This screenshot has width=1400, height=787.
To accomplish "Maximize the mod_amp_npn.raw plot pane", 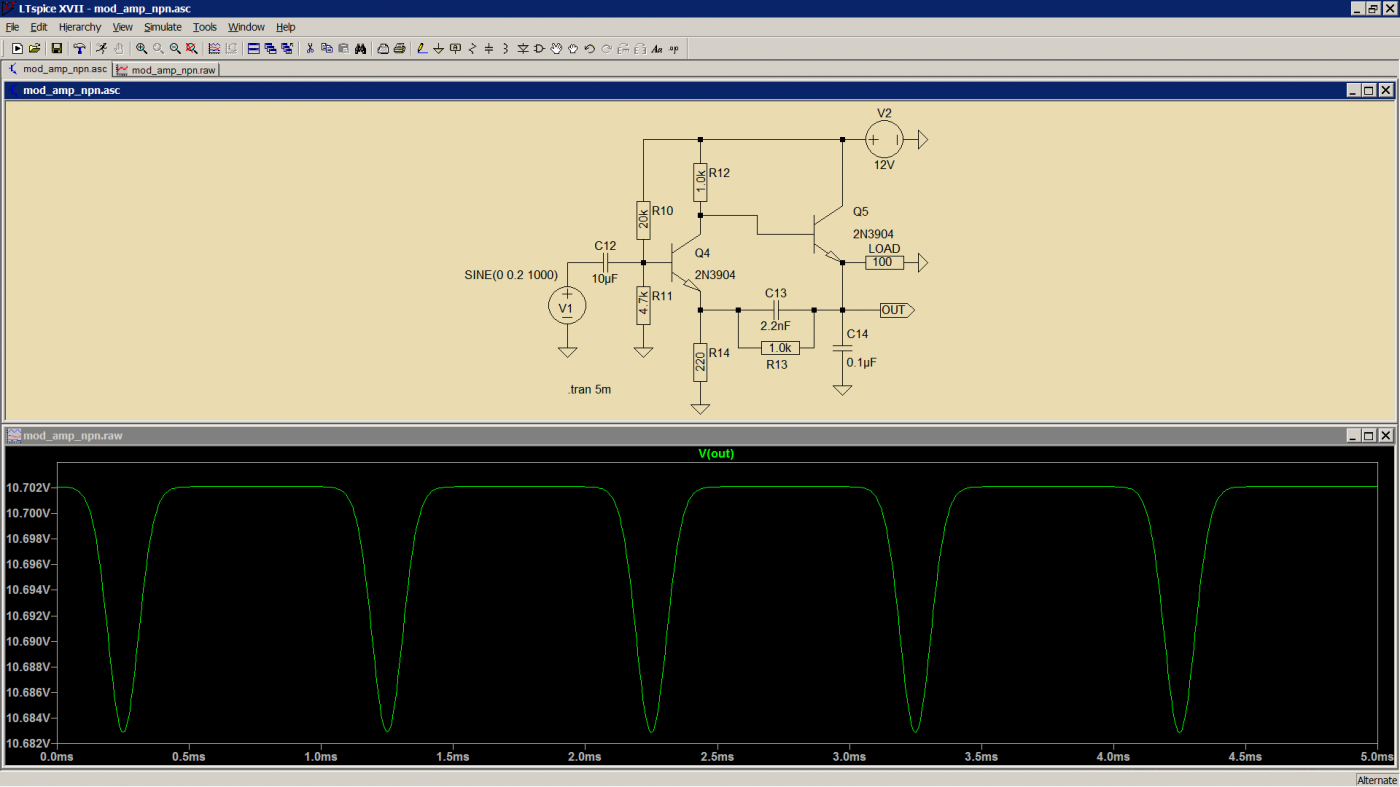I will (x=1369, y=435).
